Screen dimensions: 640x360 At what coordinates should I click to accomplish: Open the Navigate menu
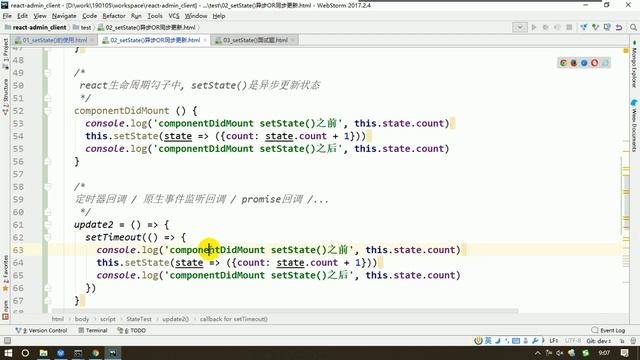click(64, 16)
